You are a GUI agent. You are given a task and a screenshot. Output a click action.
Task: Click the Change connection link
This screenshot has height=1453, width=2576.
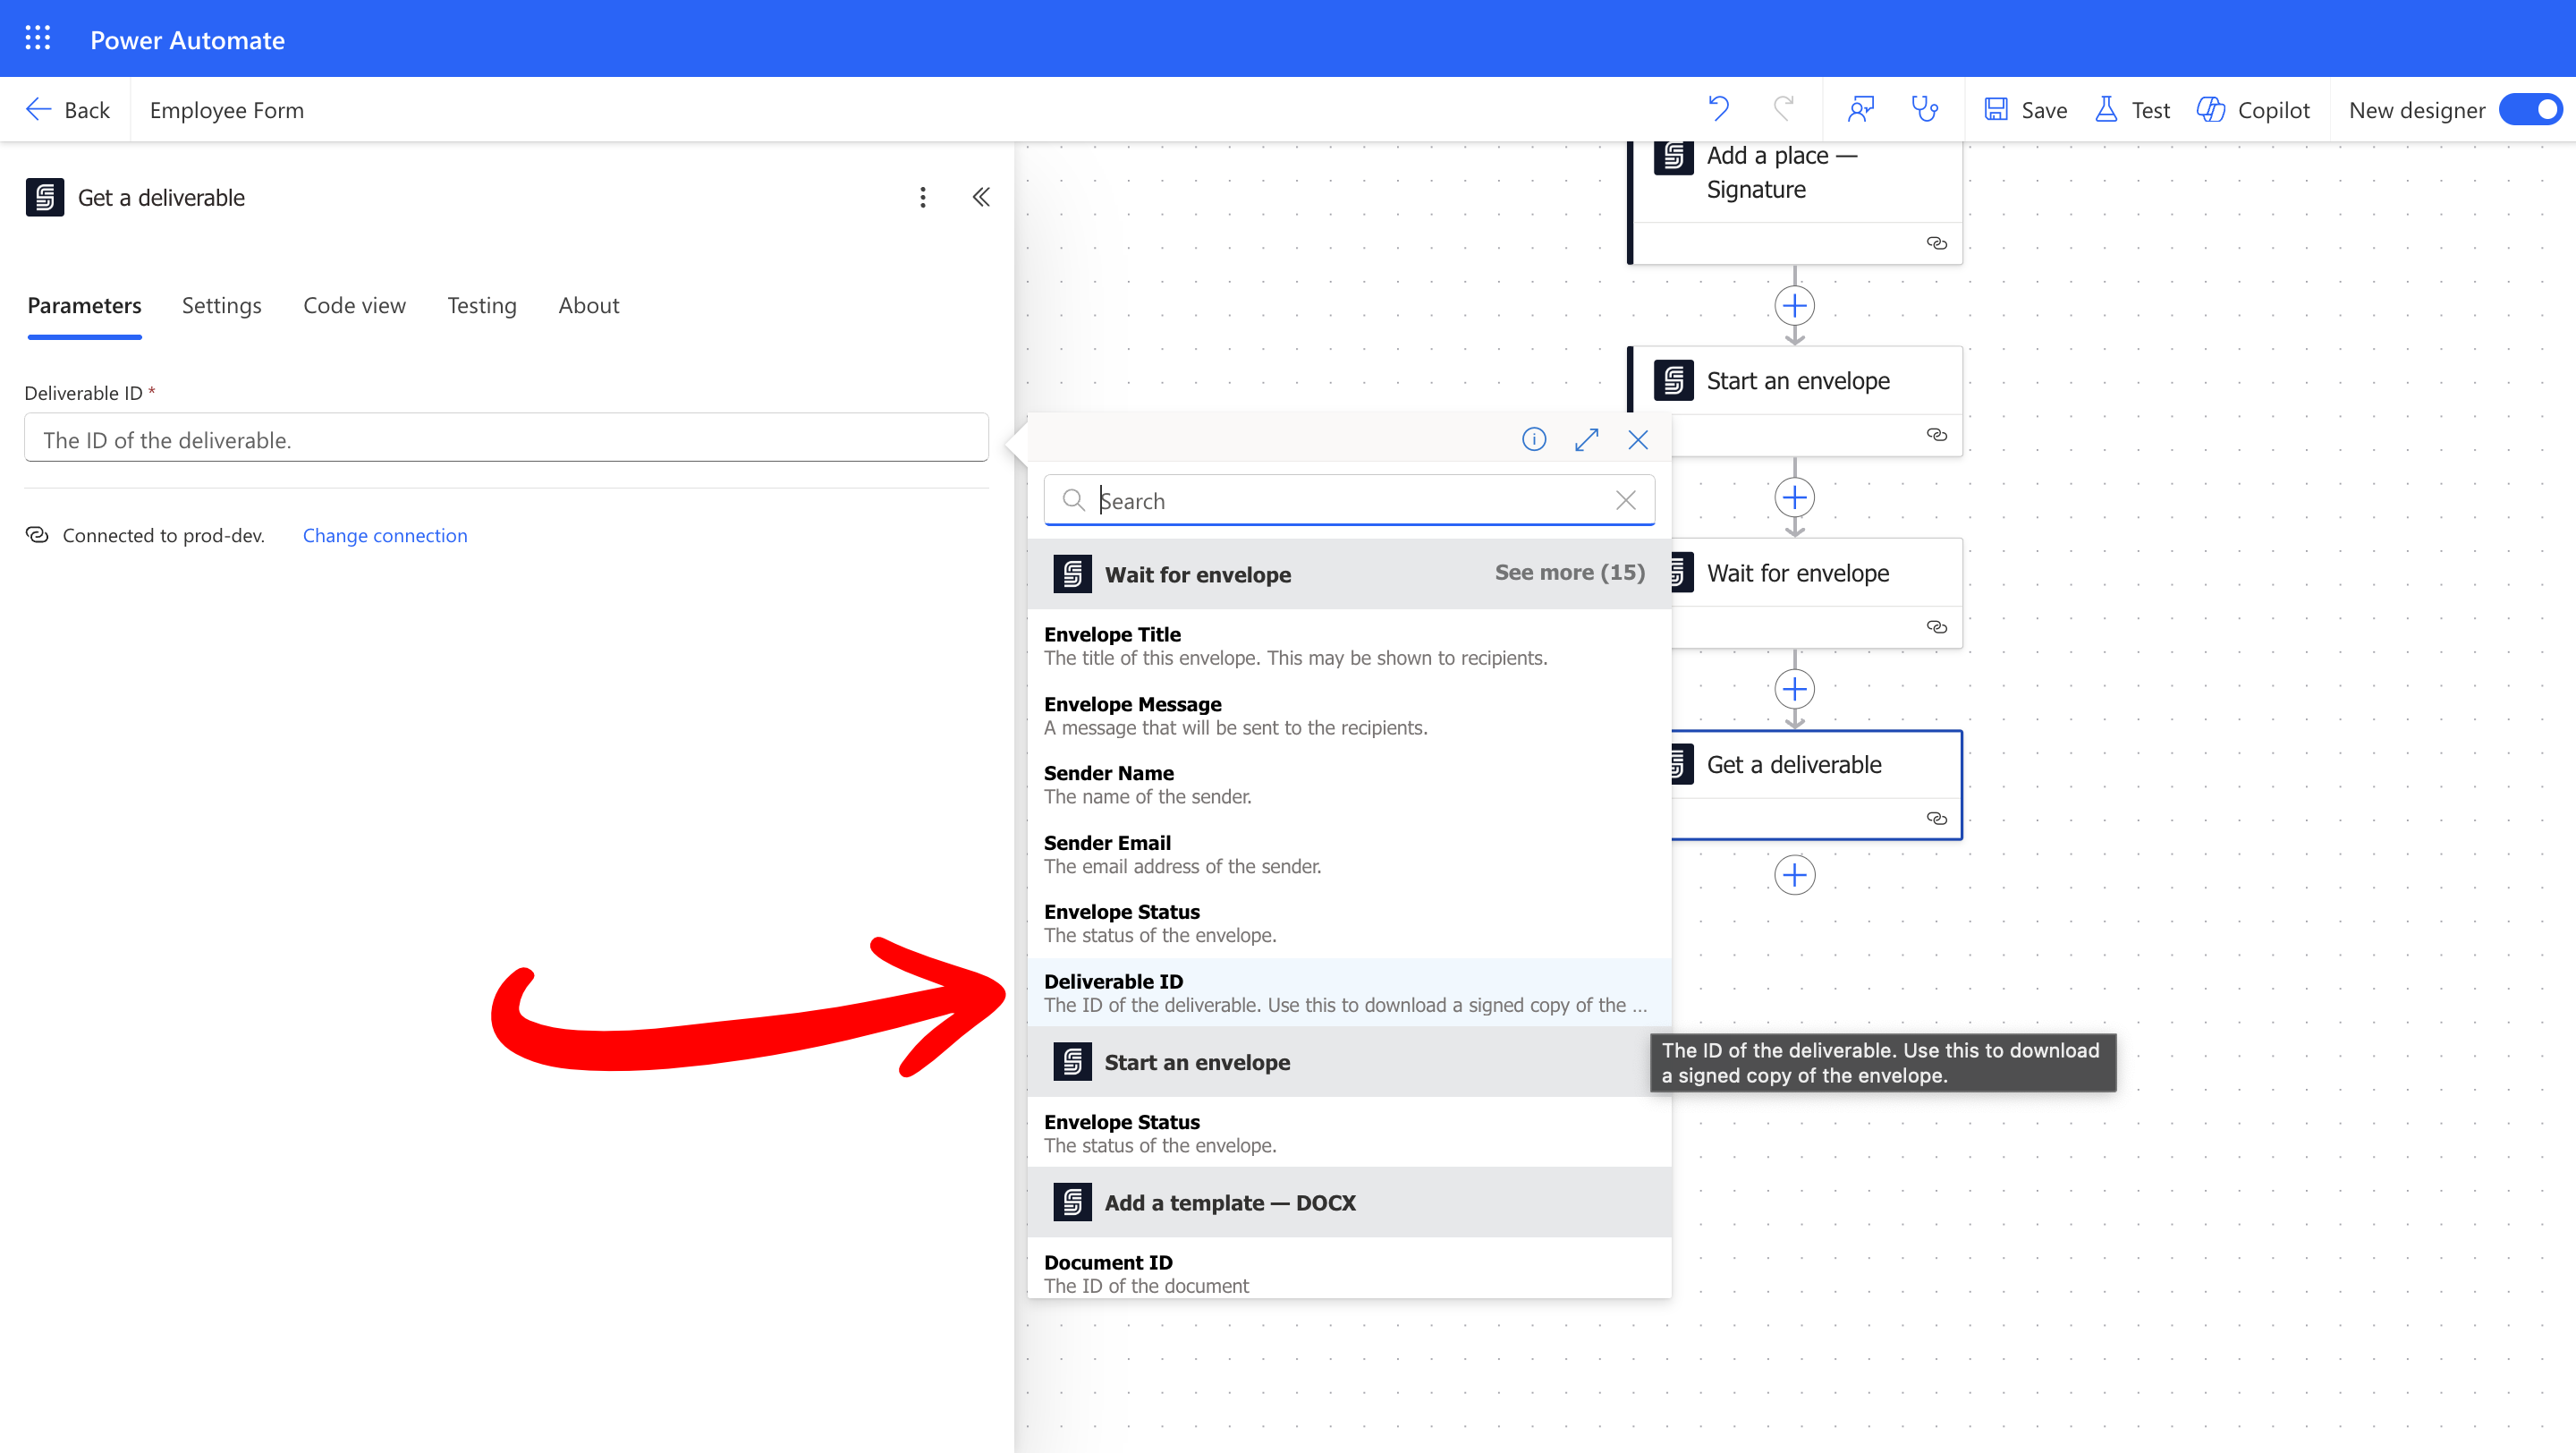(385, 536)
